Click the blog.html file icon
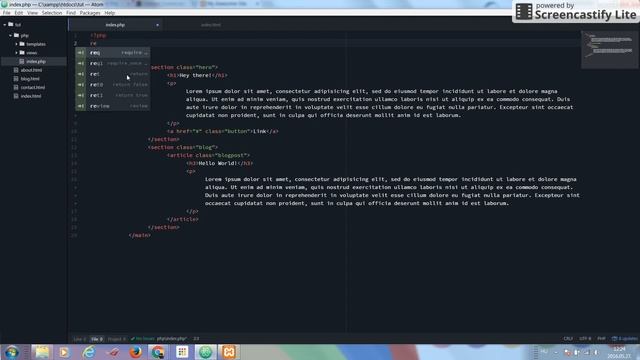 point(16,79)
